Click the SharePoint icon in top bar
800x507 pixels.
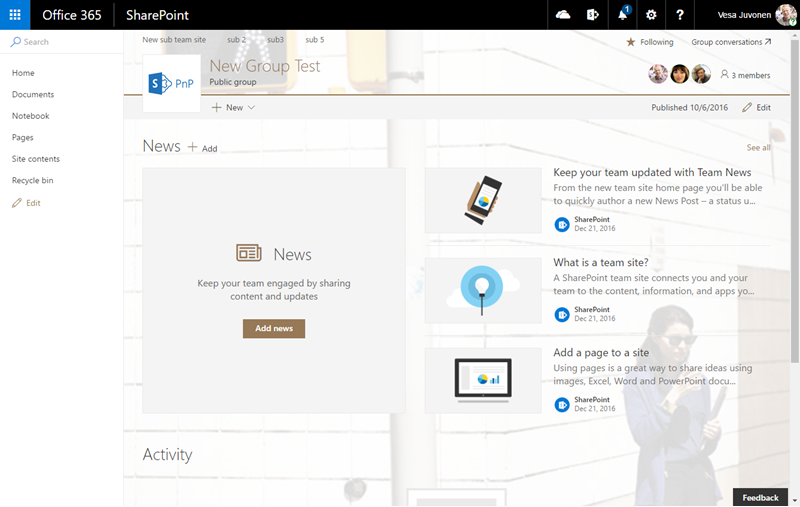592,15
